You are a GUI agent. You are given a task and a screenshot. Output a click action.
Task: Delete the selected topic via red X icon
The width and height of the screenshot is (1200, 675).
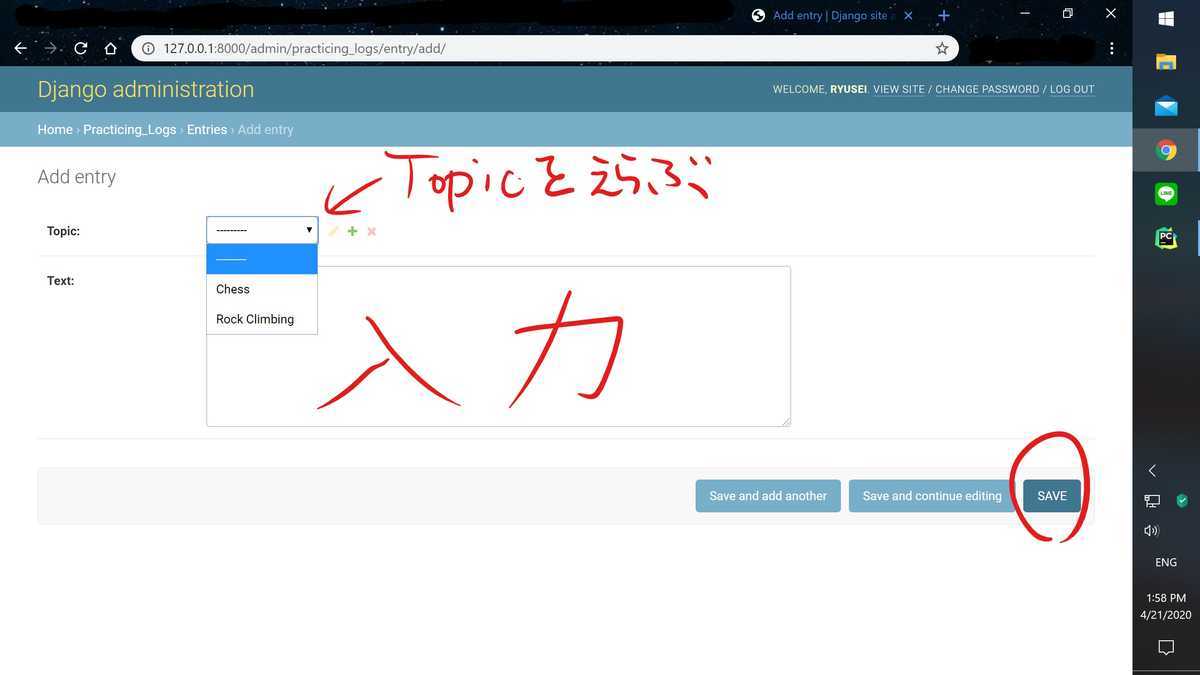pos(371,230)
